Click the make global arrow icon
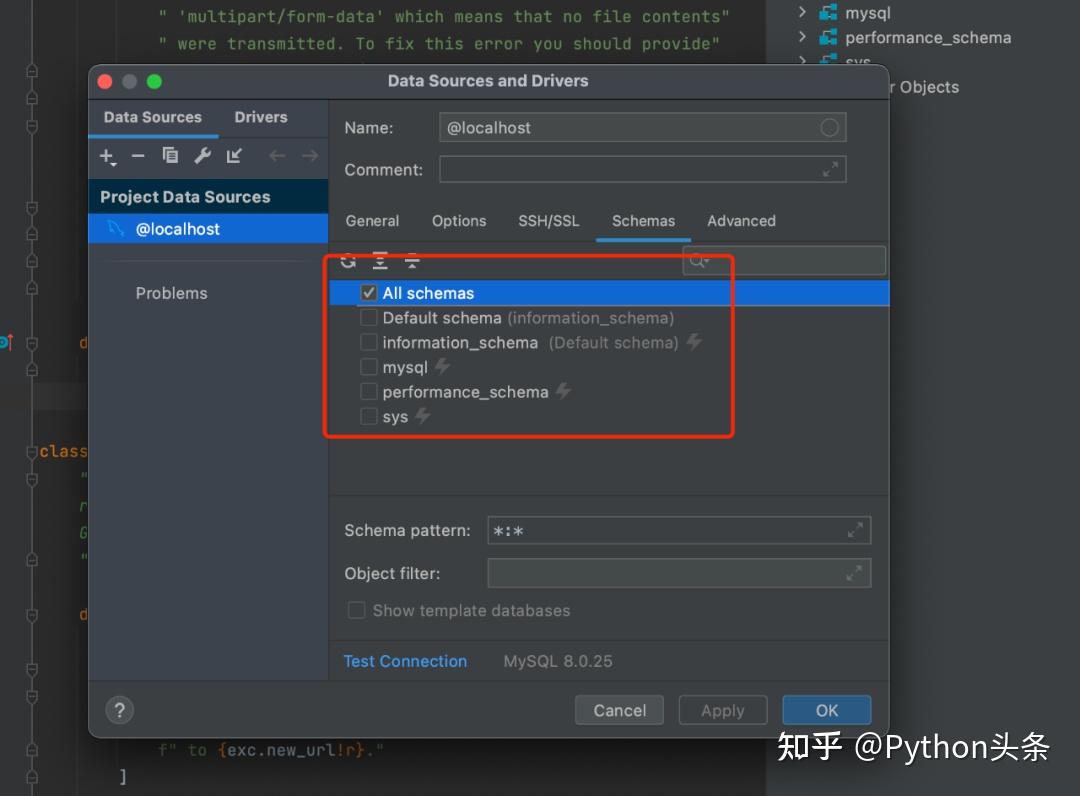The image size is (1080, 796). (x=234, y=156)
